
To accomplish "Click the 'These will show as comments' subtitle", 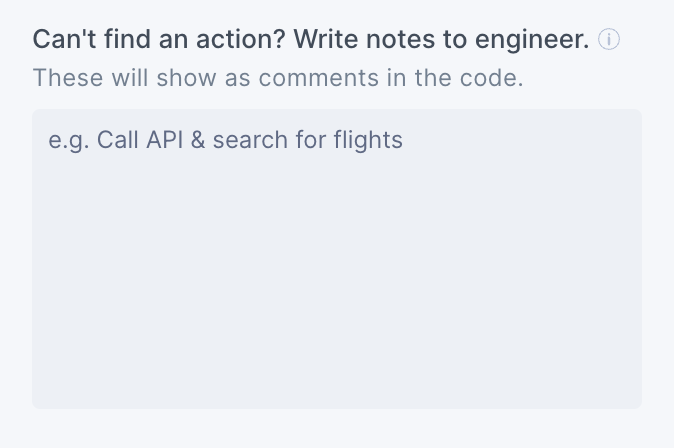I will [x=277, y=78].
